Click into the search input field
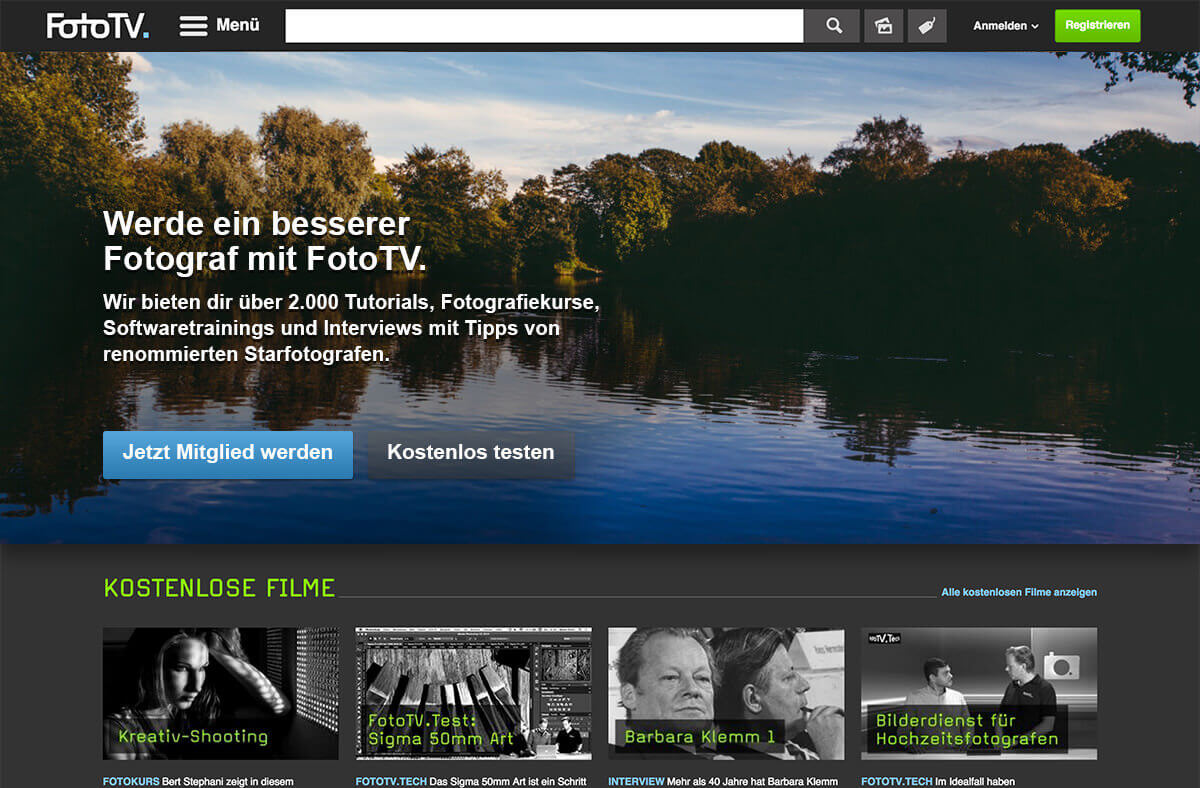 pos(545,25)
